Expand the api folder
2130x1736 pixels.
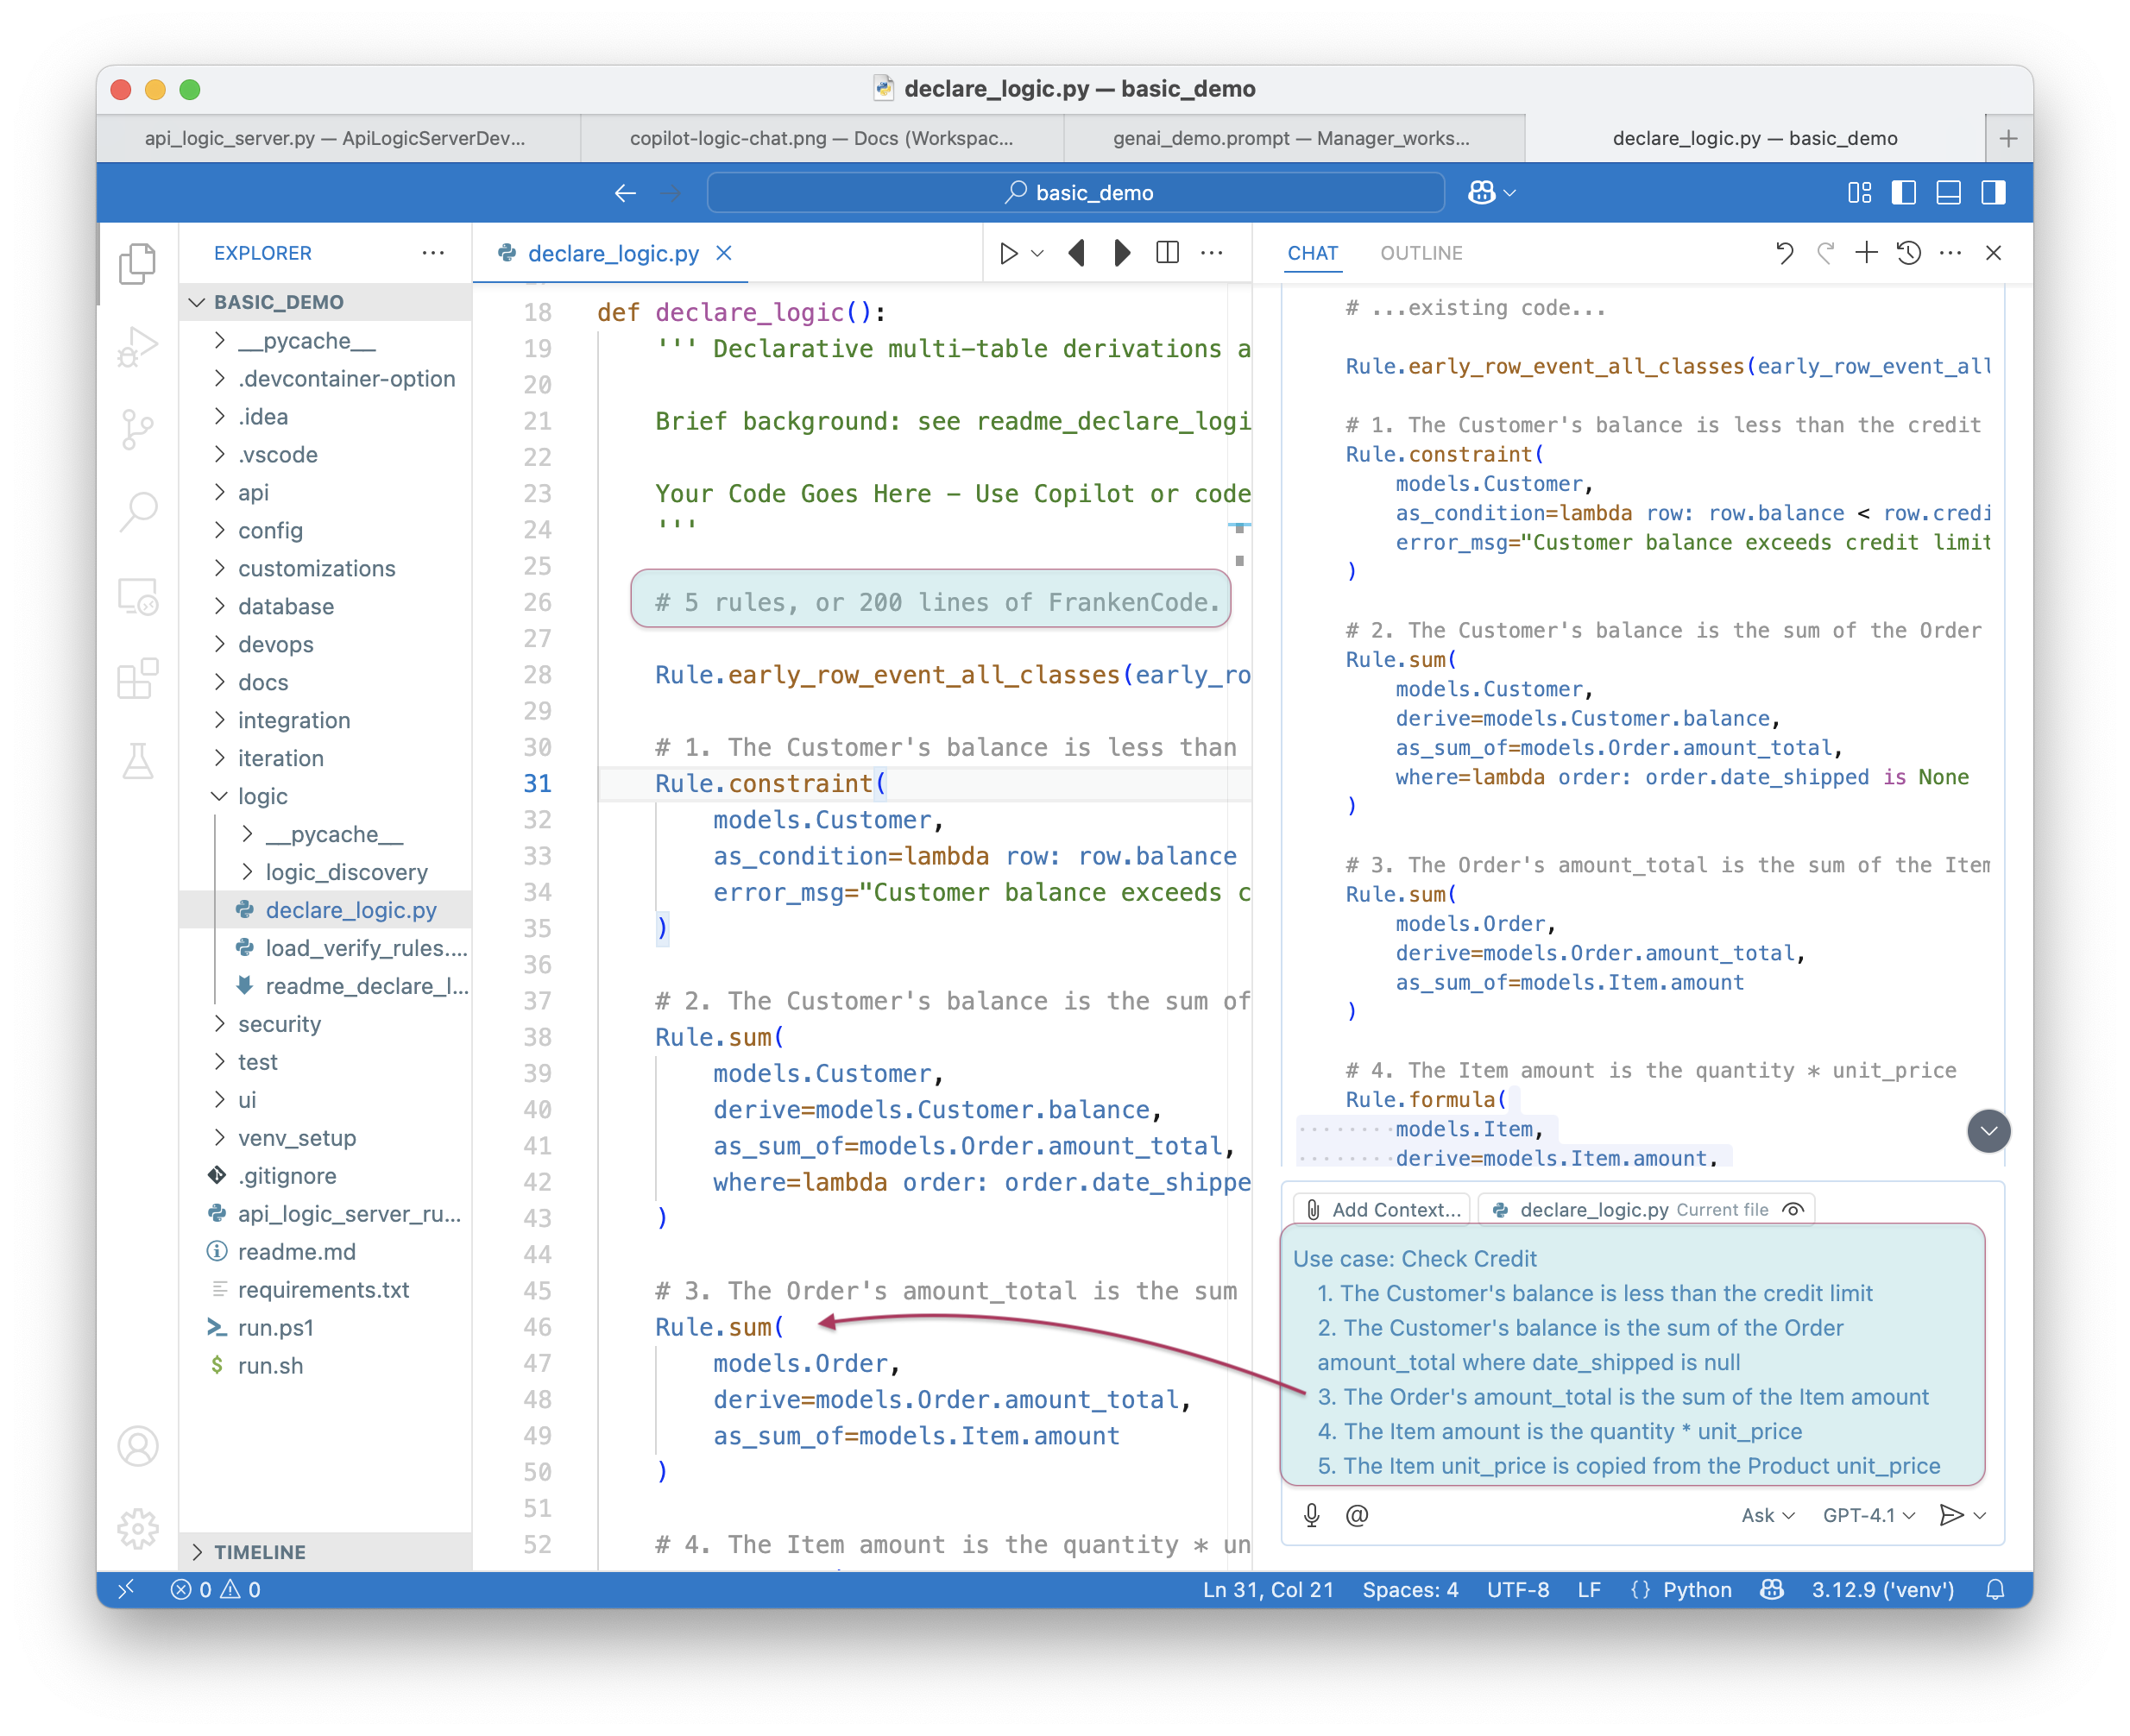[326, 492]
